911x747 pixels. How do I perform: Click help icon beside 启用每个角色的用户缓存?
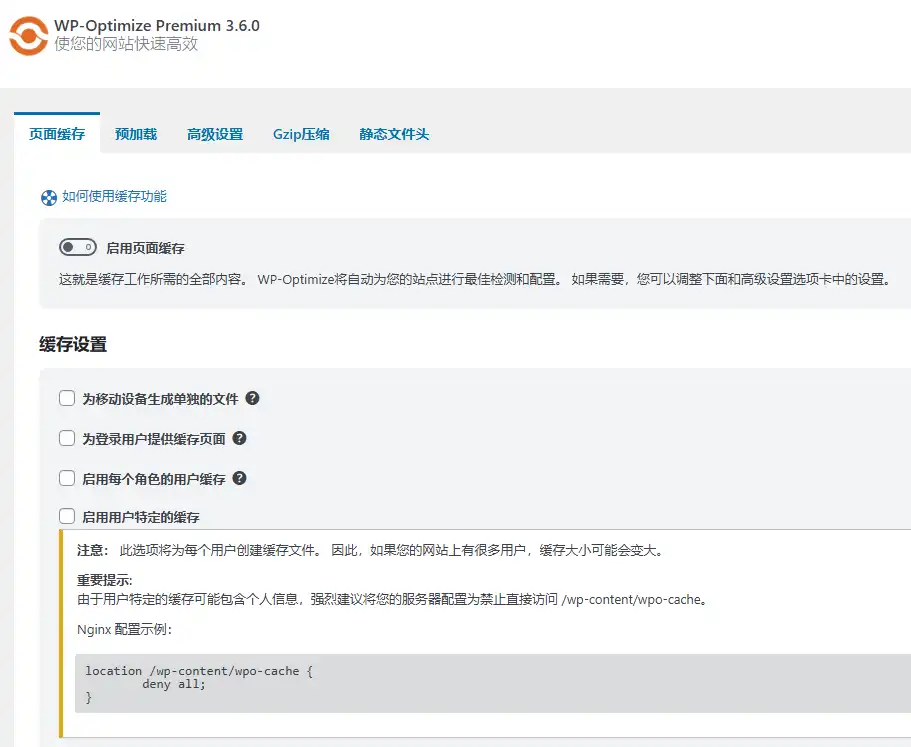[238, 478]
